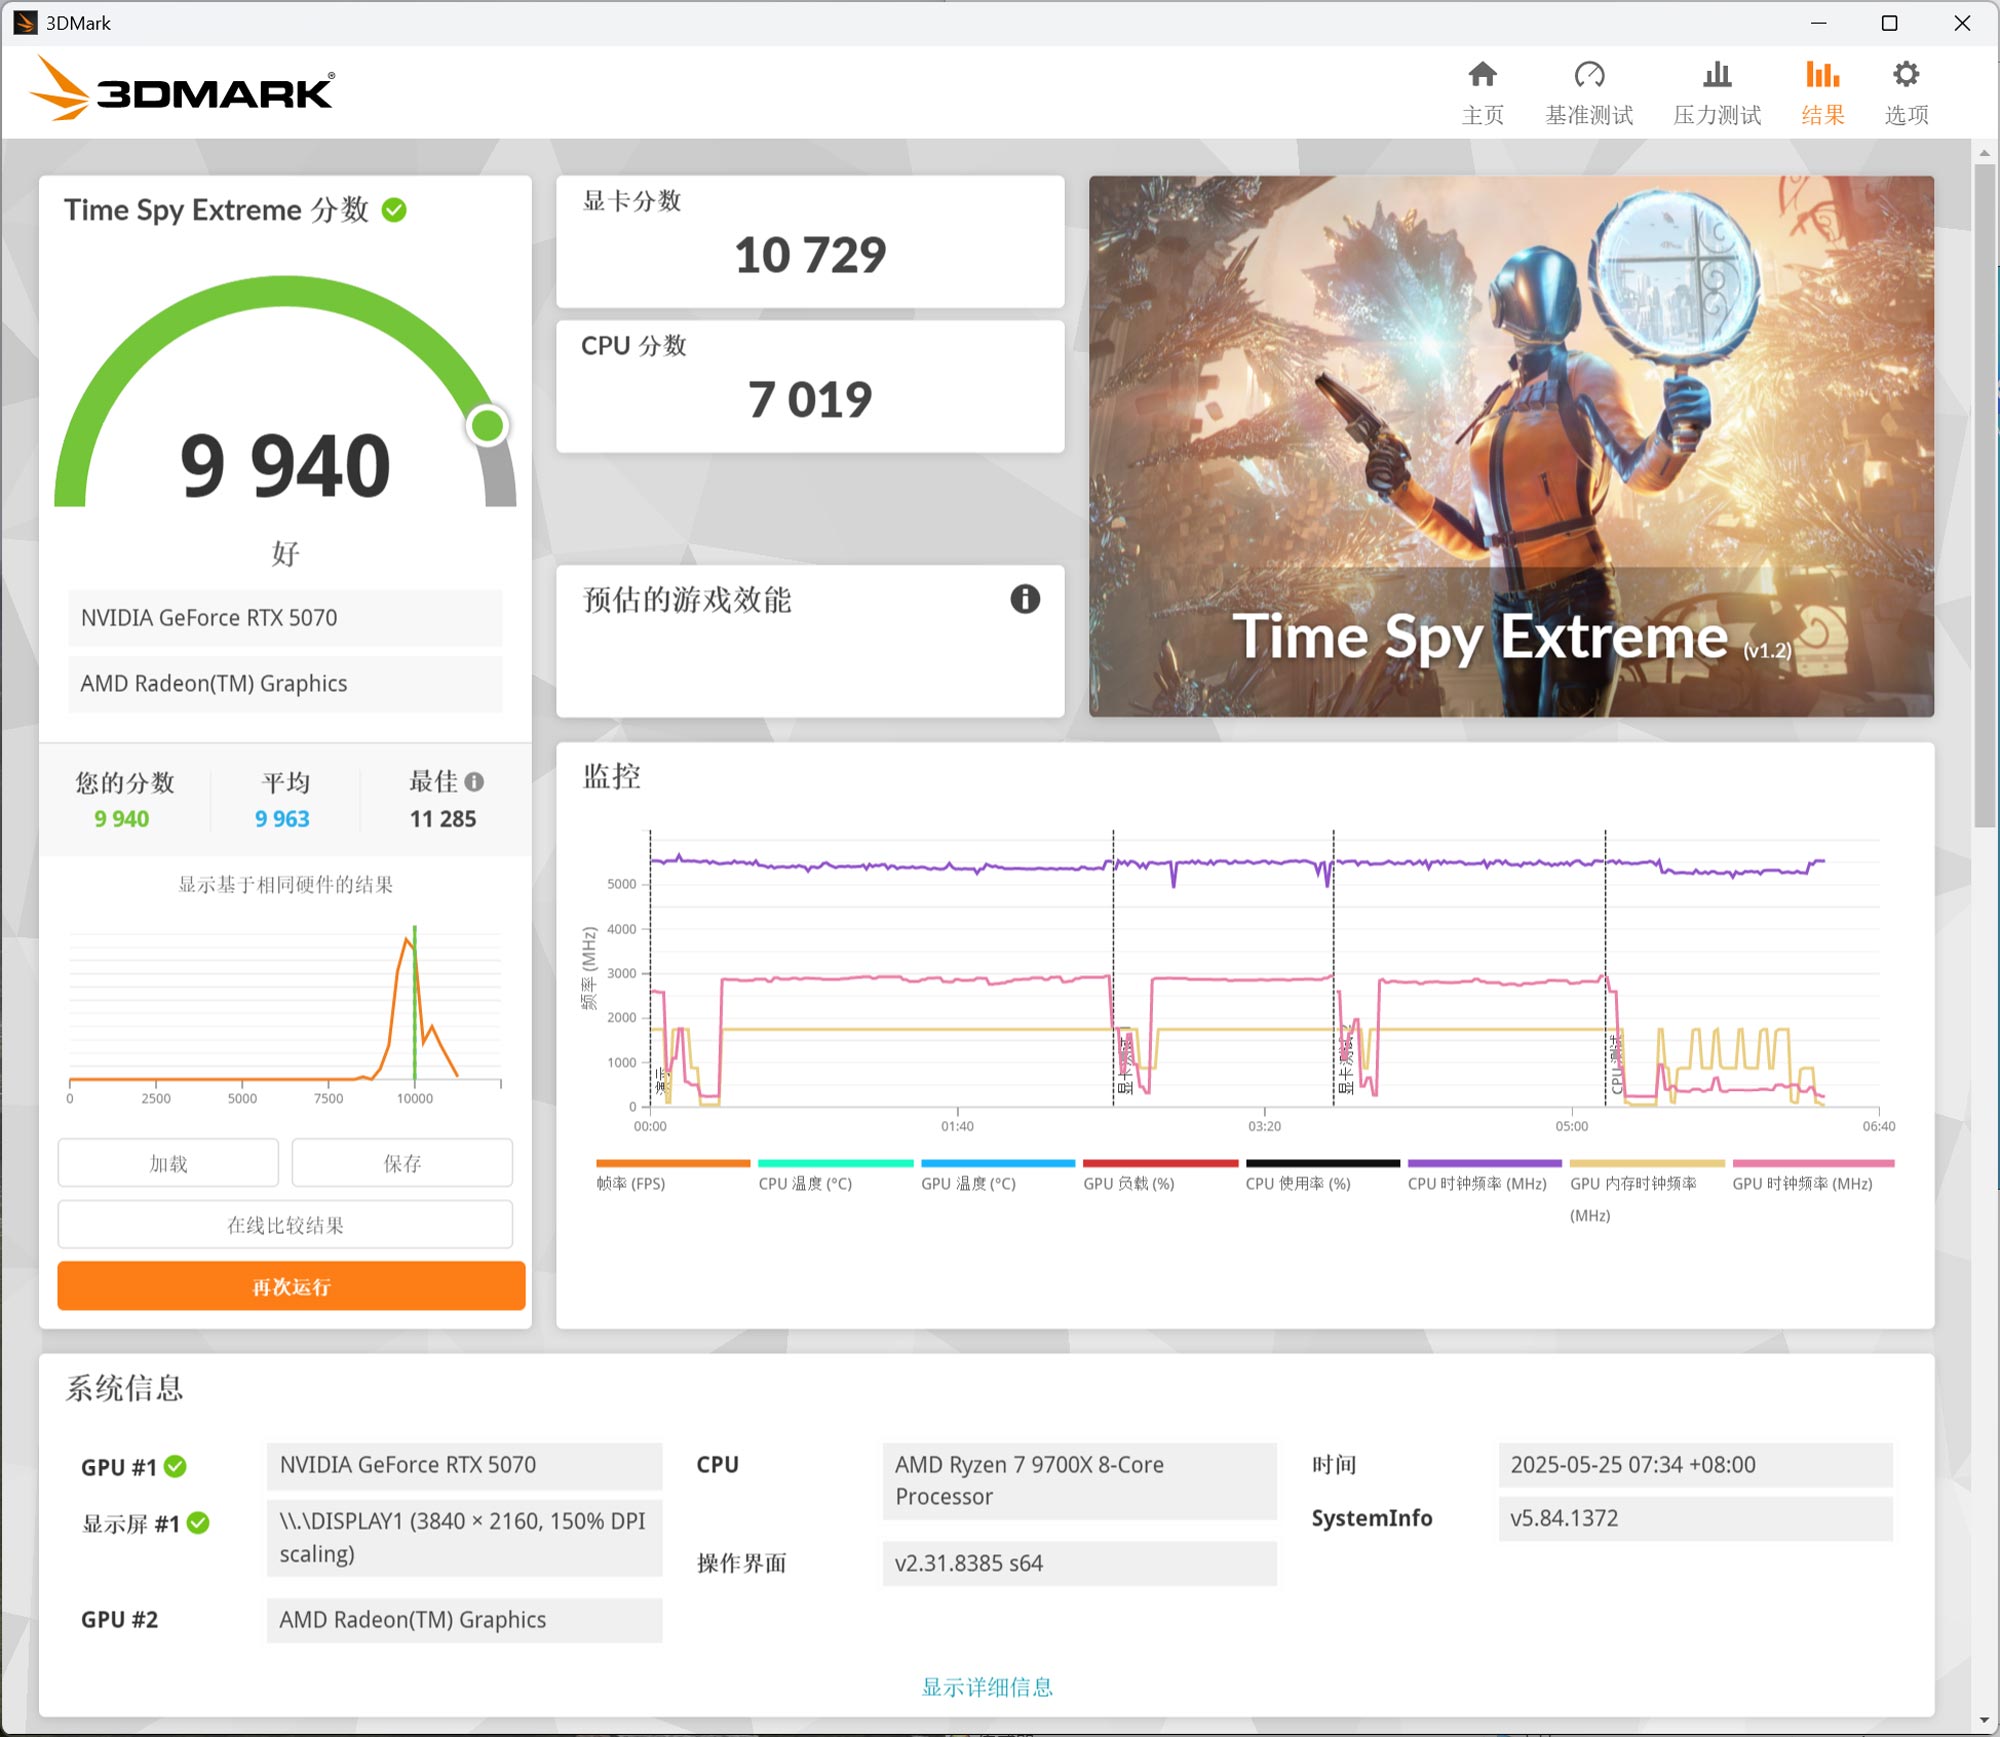The image size is (2000, 1737).
Task: Click green check next to GPU #1
Action: (x=175, y=1466)
